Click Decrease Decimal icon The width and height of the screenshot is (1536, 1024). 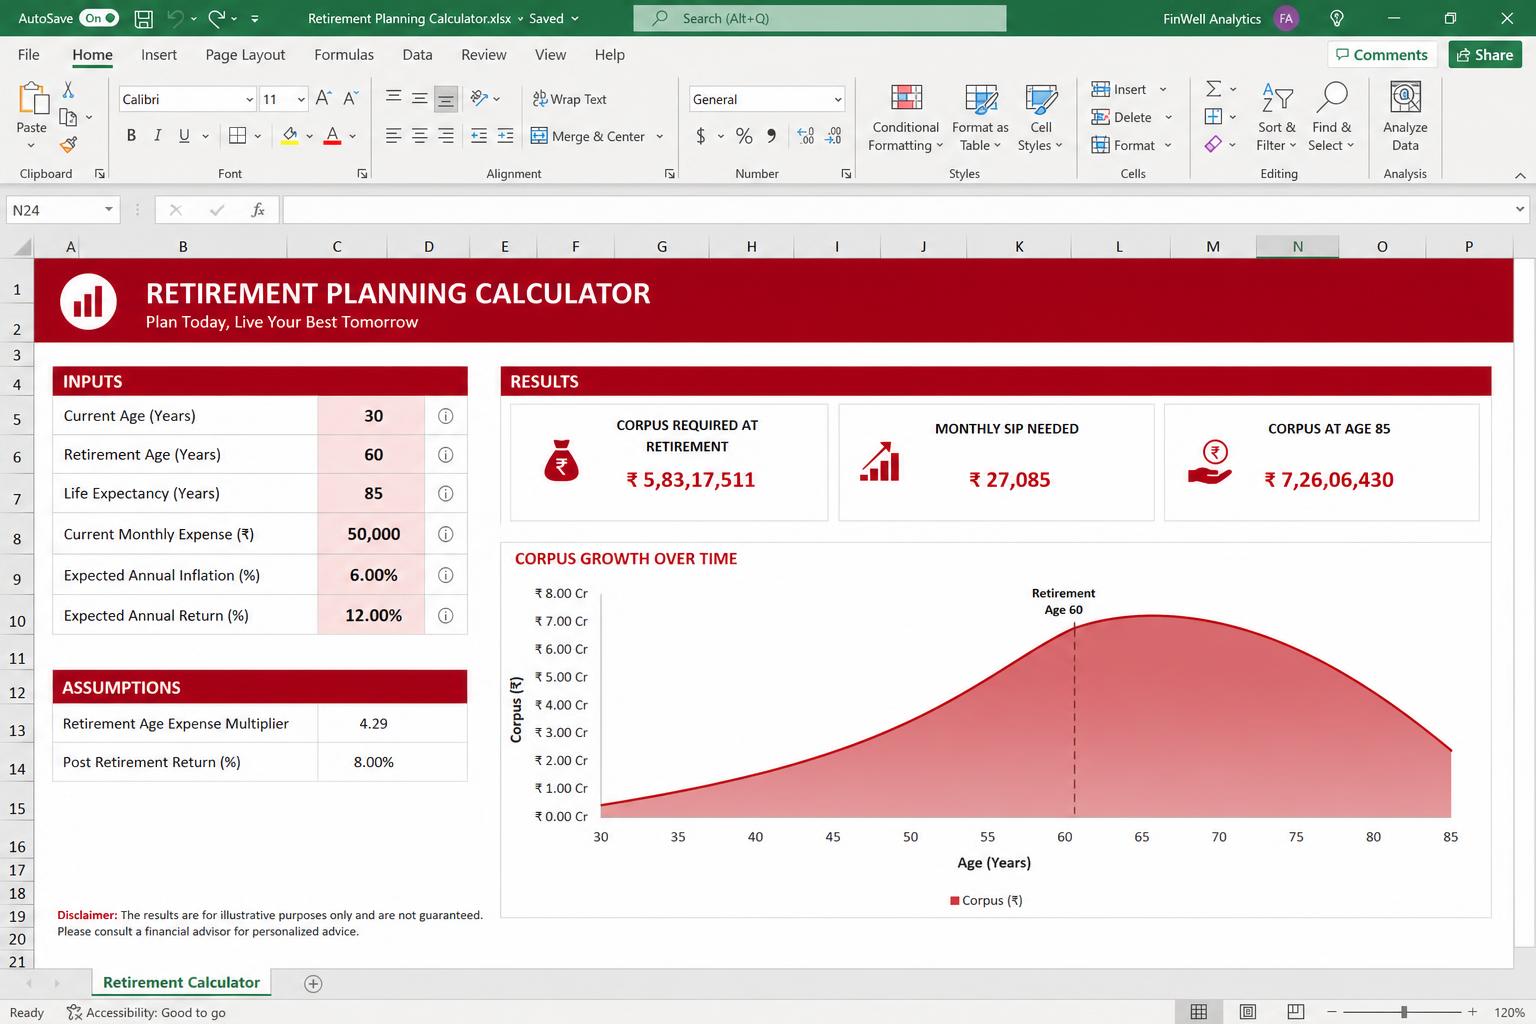(834, 135)
